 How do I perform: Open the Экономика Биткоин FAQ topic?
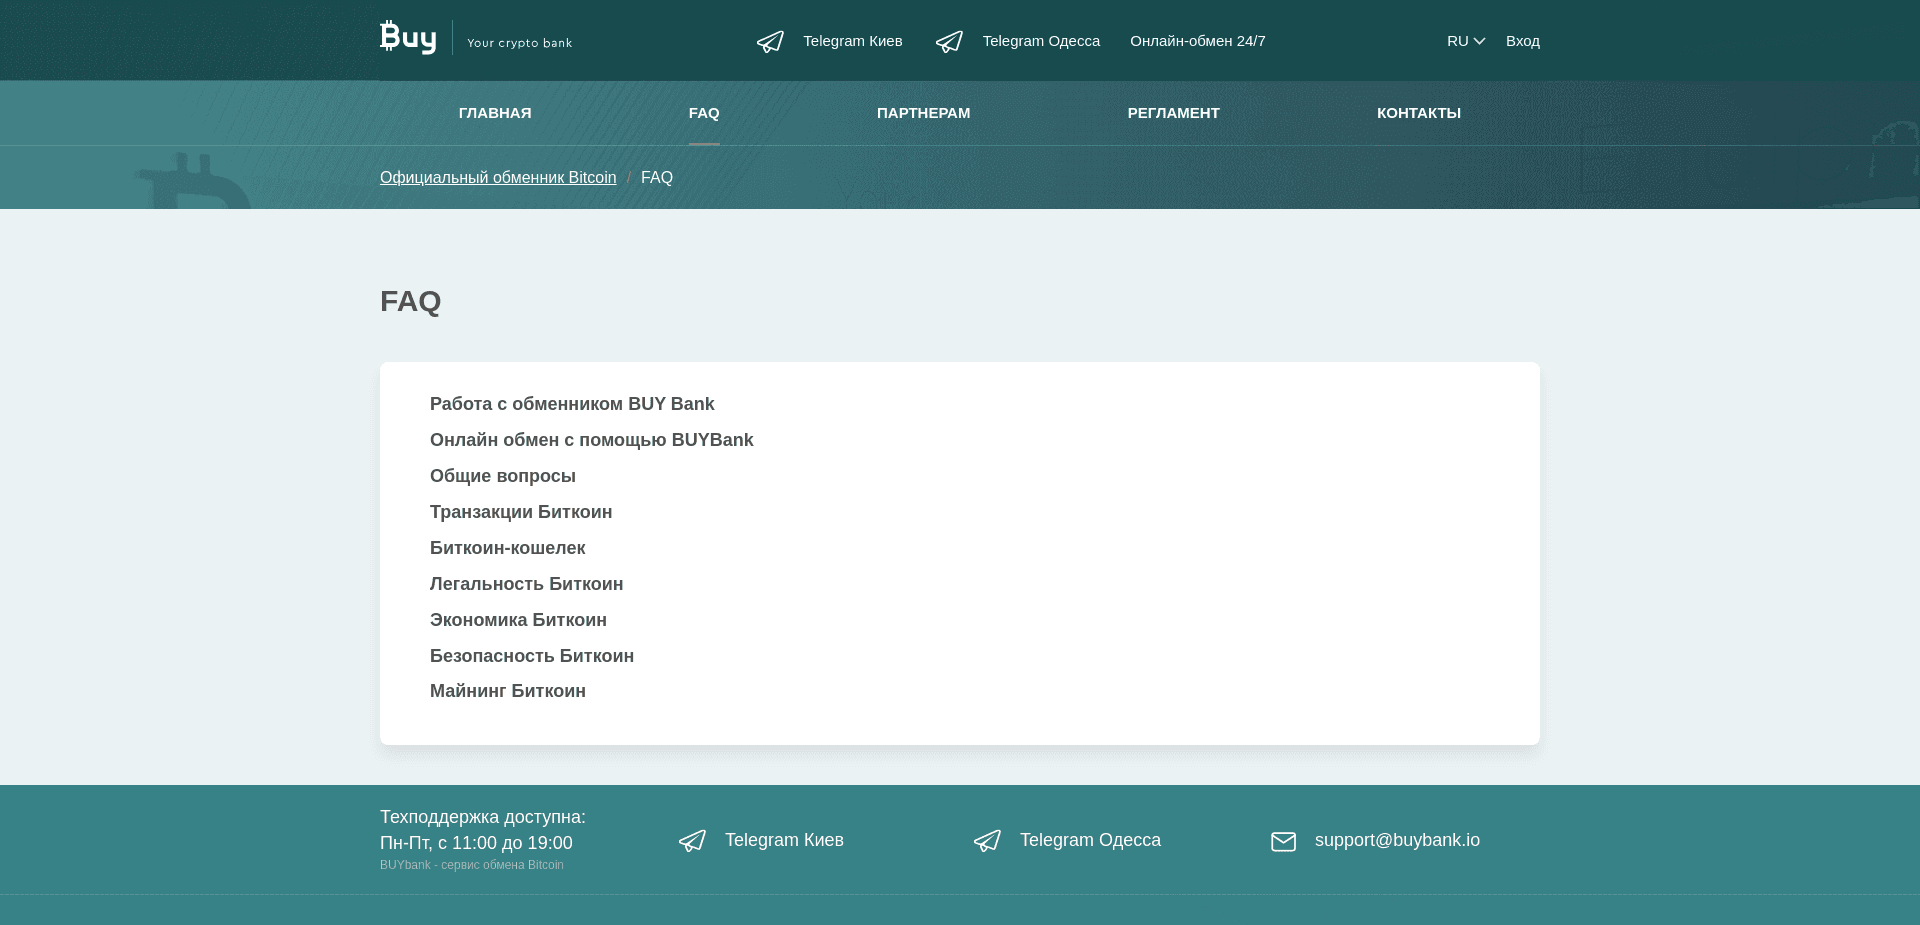[x=518, y=620]
